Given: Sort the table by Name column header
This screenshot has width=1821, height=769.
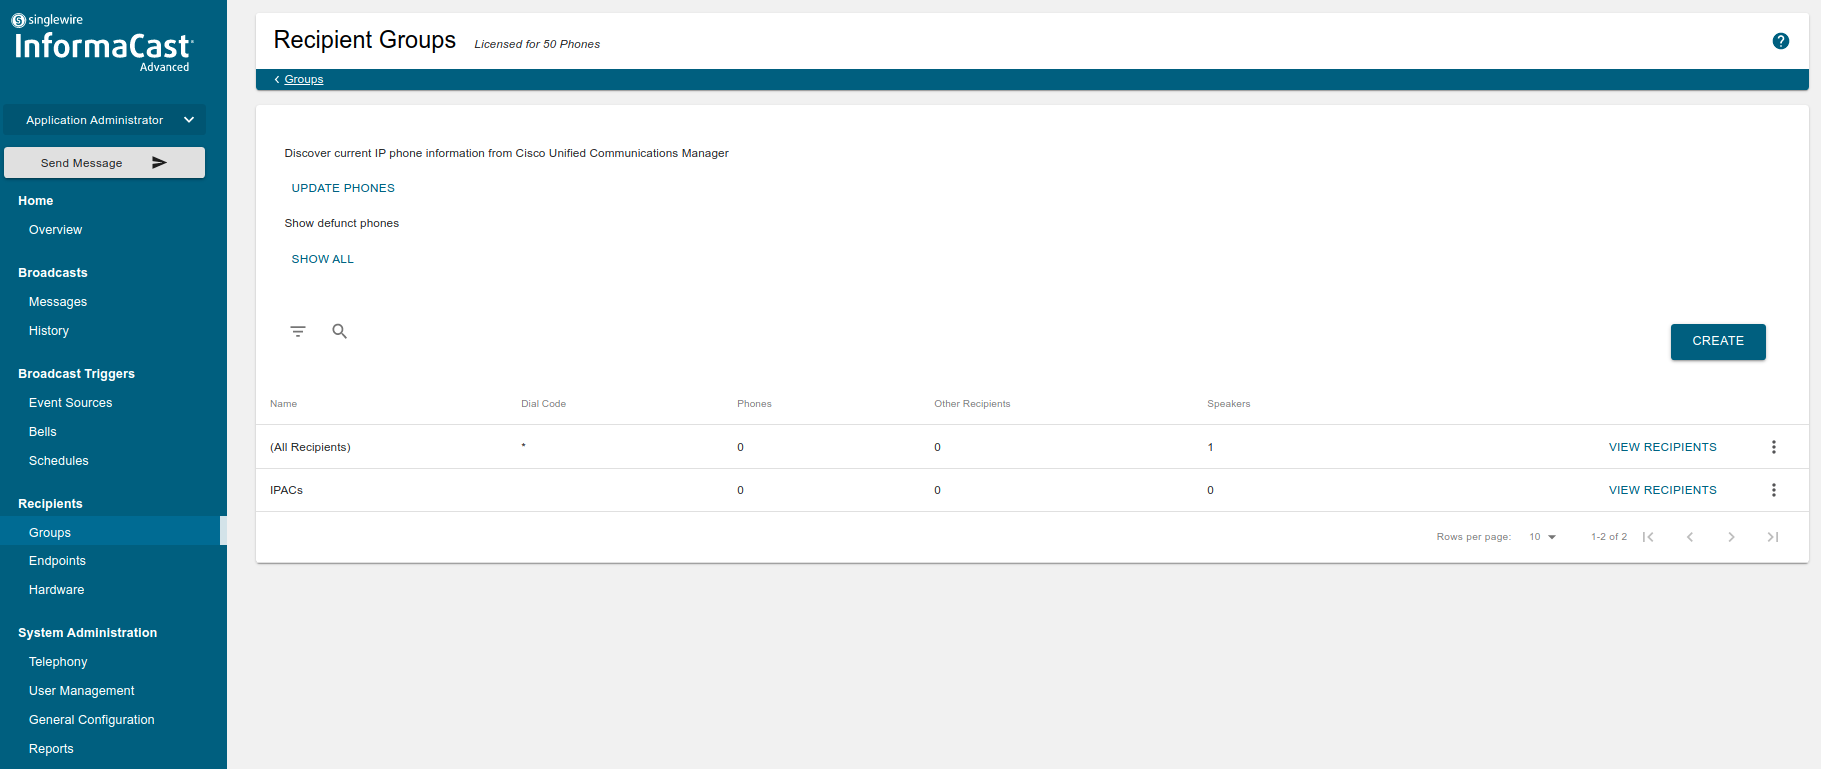Looking at the screenshot, I should (x=283, y=404).
